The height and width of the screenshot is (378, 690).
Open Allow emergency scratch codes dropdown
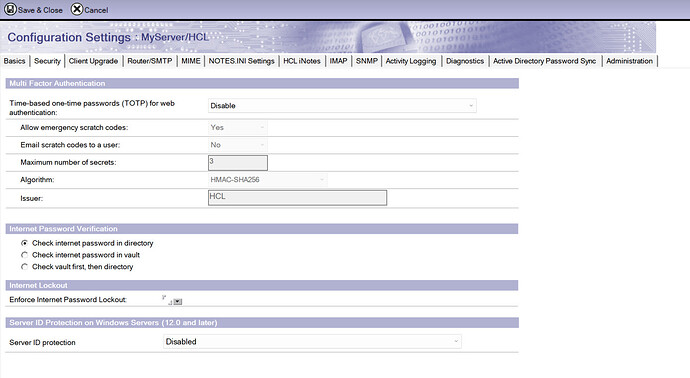(237, 128)
